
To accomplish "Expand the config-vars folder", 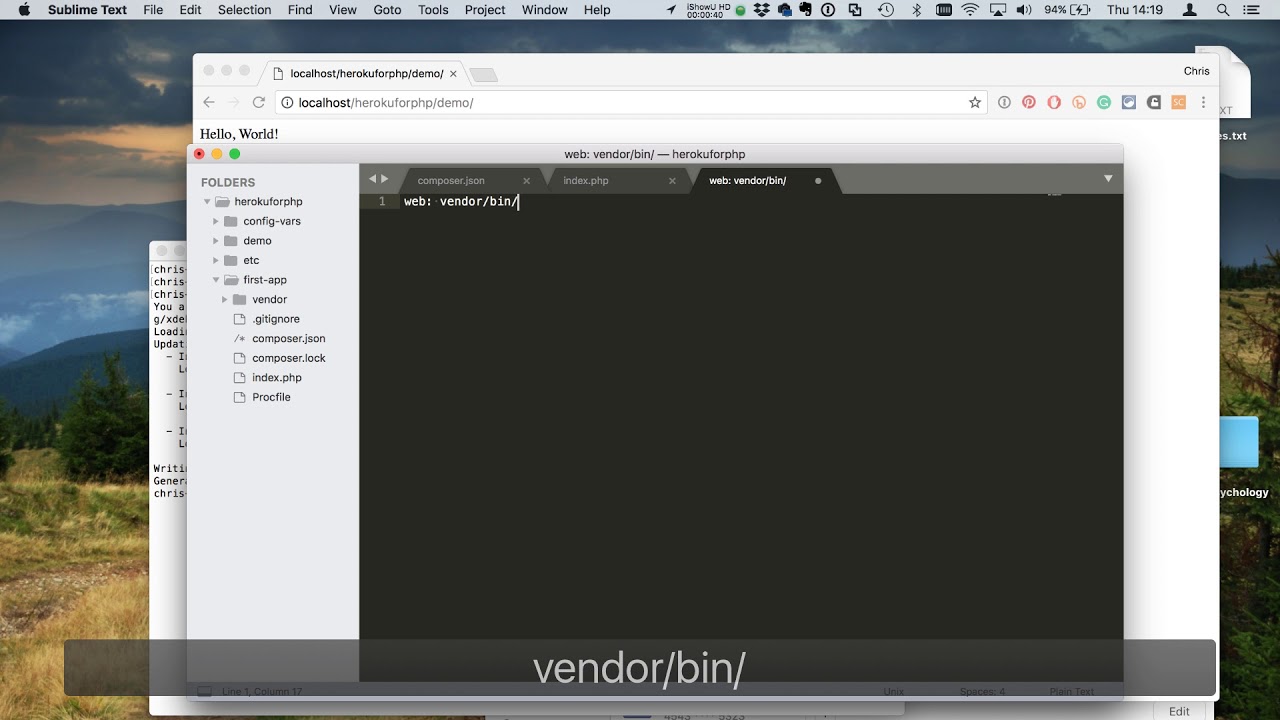I will pos(216,221).
